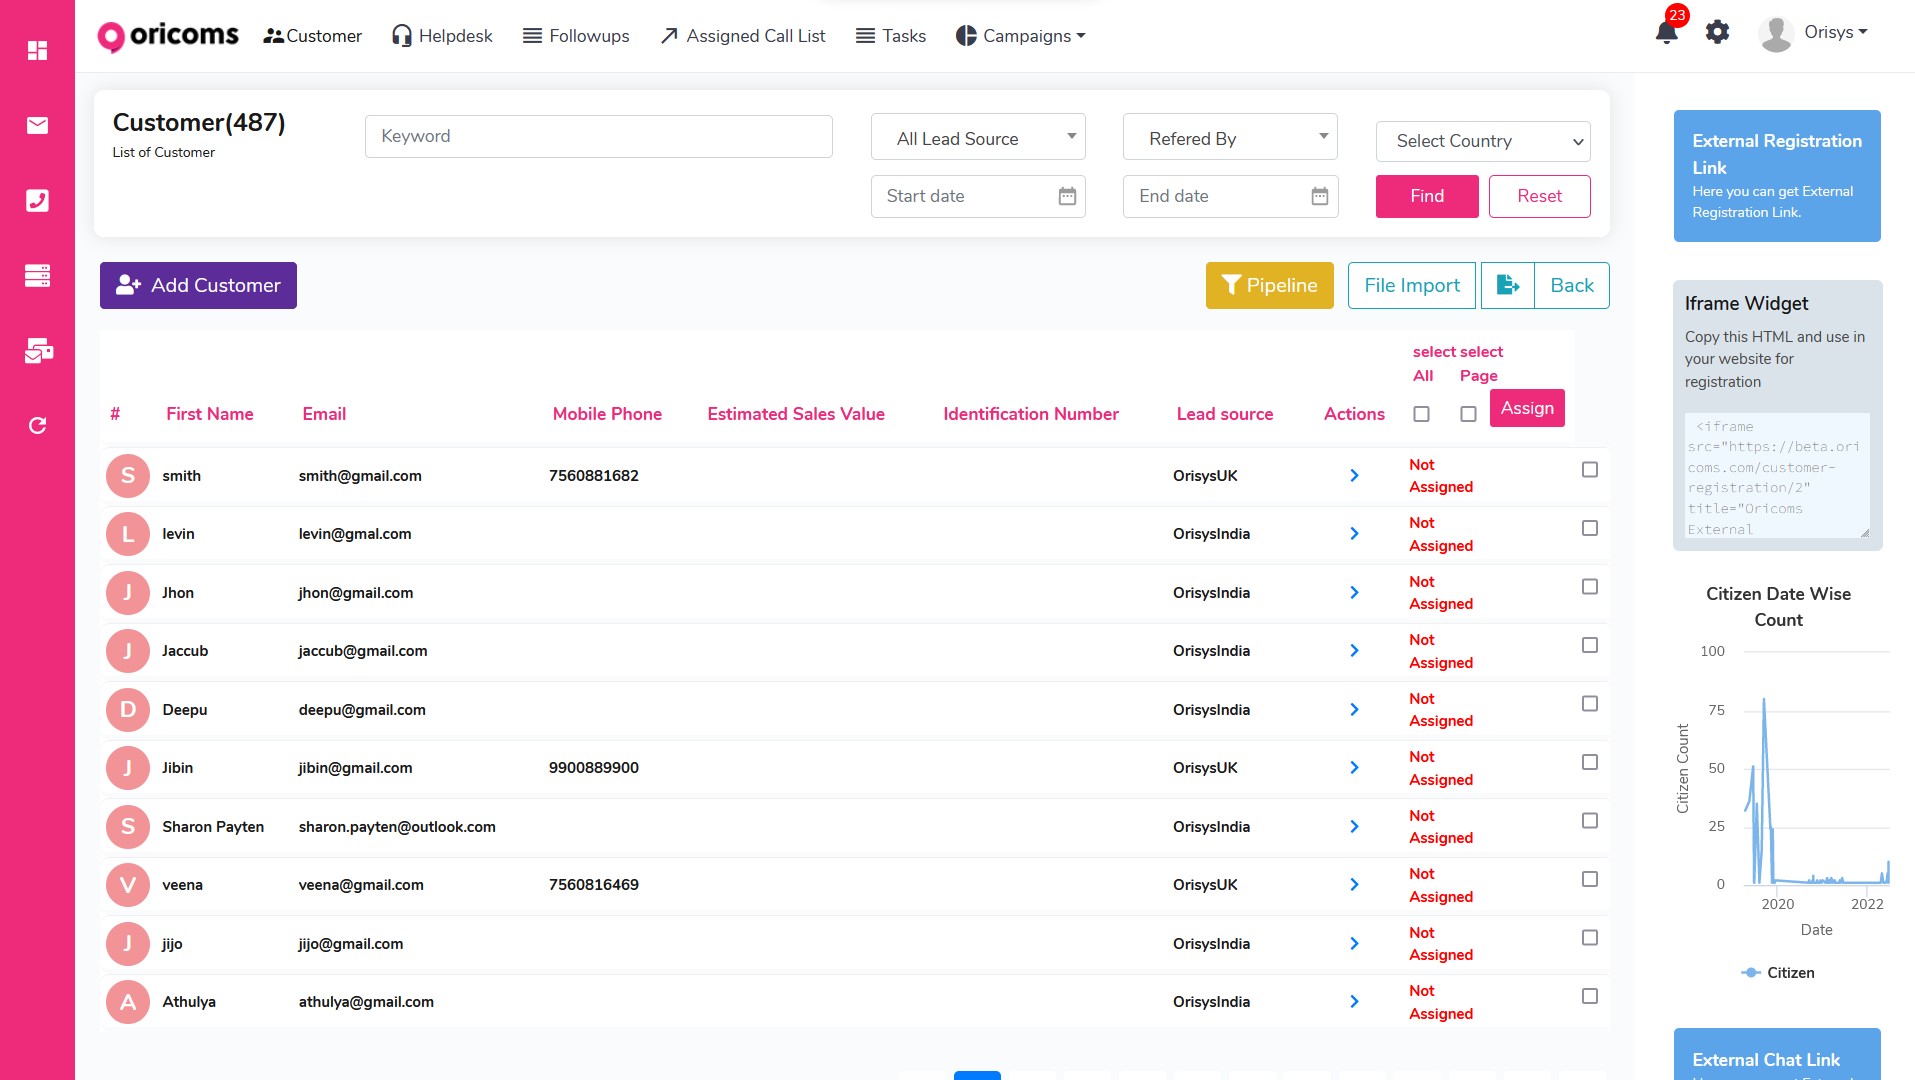The image size is (1915, 1080).
Task: Open the phone call sidebar icon
Action: pos(37,200)
